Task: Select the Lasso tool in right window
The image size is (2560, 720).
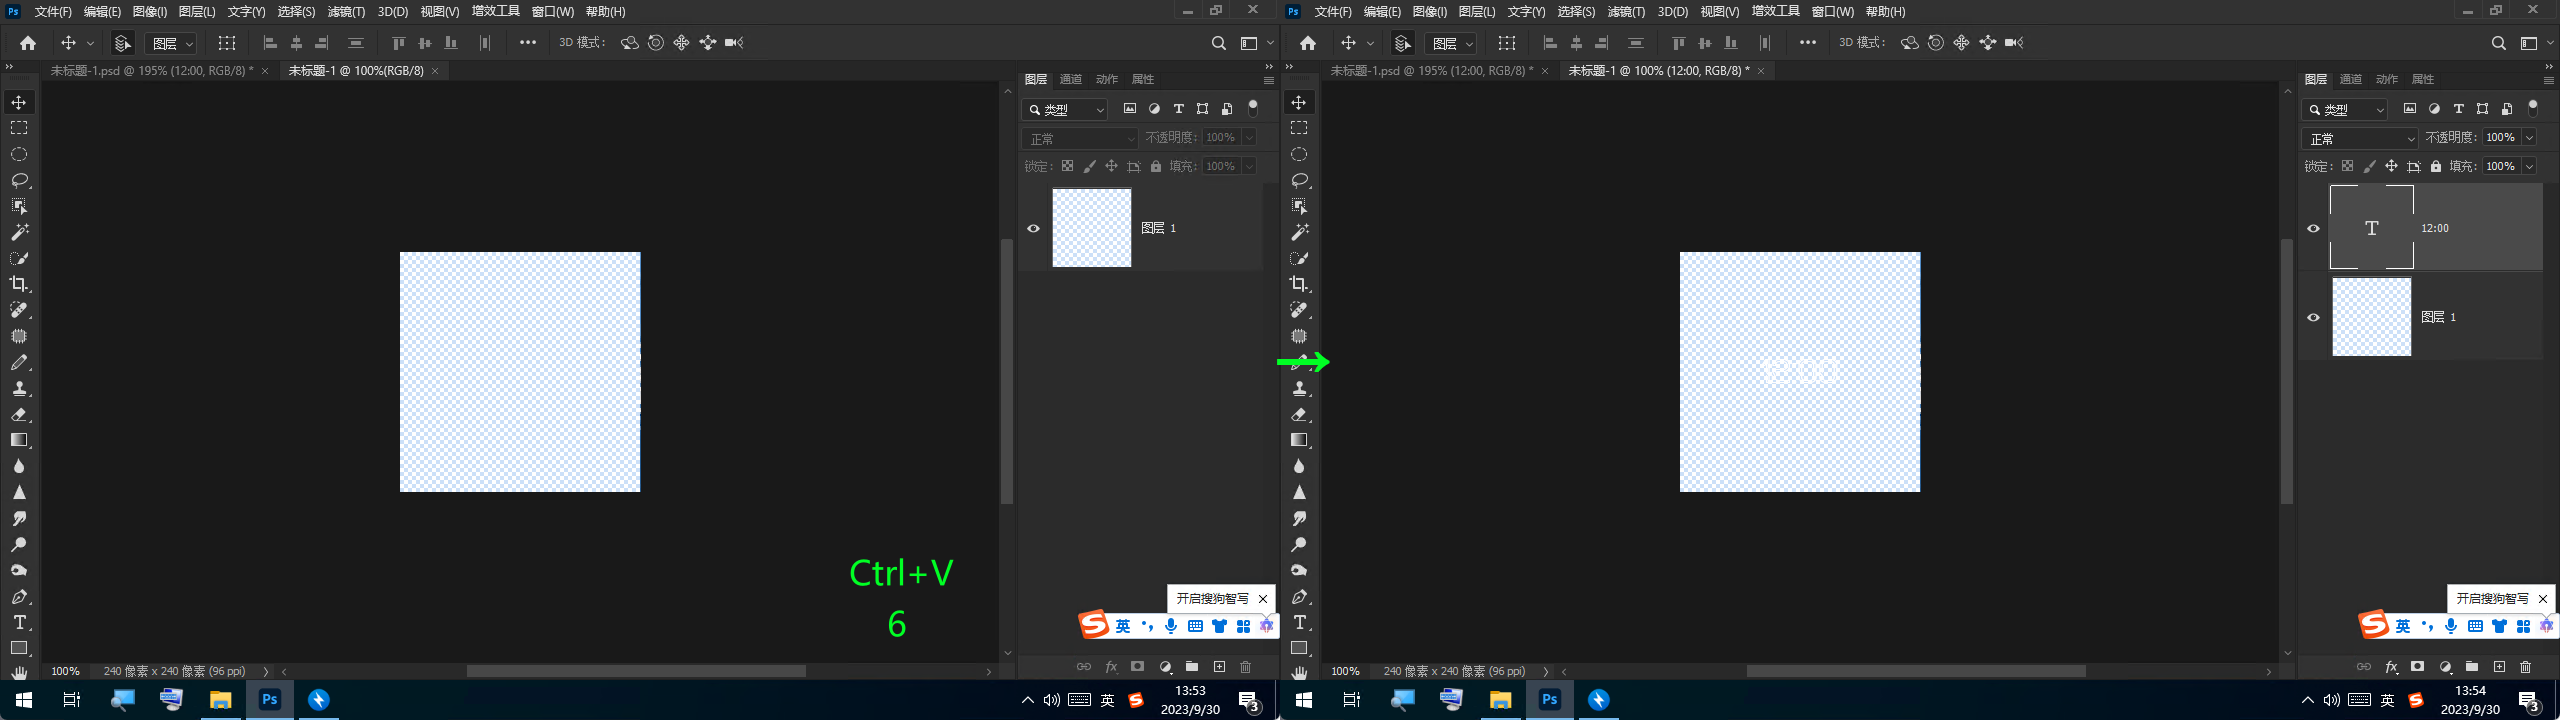Action: click(1299, 180)
